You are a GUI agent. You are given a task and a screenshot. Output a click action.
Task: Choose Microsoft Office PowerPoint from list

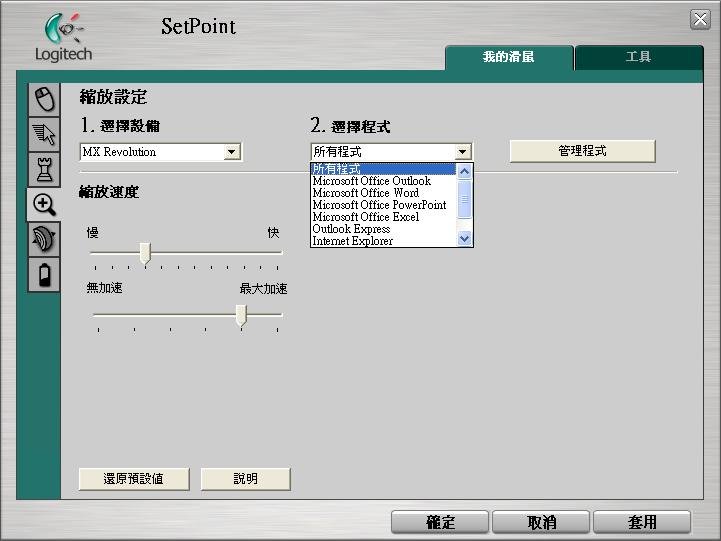coord(383,205)
